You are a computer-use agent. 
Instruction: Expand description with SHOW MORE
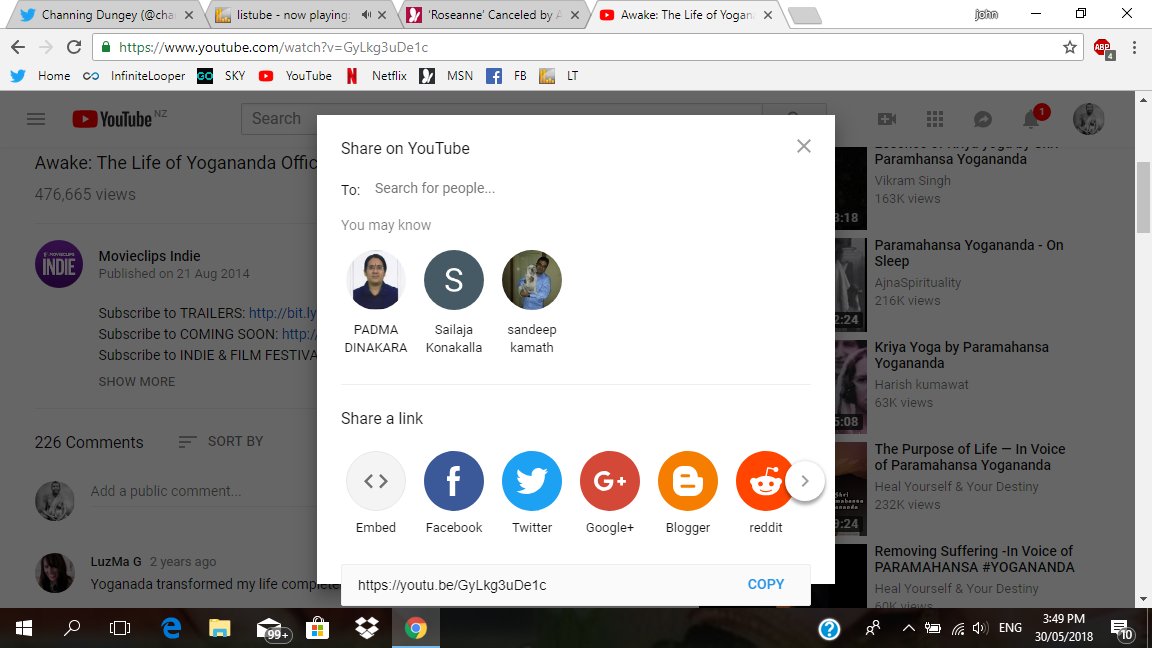(x=137, y=381)
